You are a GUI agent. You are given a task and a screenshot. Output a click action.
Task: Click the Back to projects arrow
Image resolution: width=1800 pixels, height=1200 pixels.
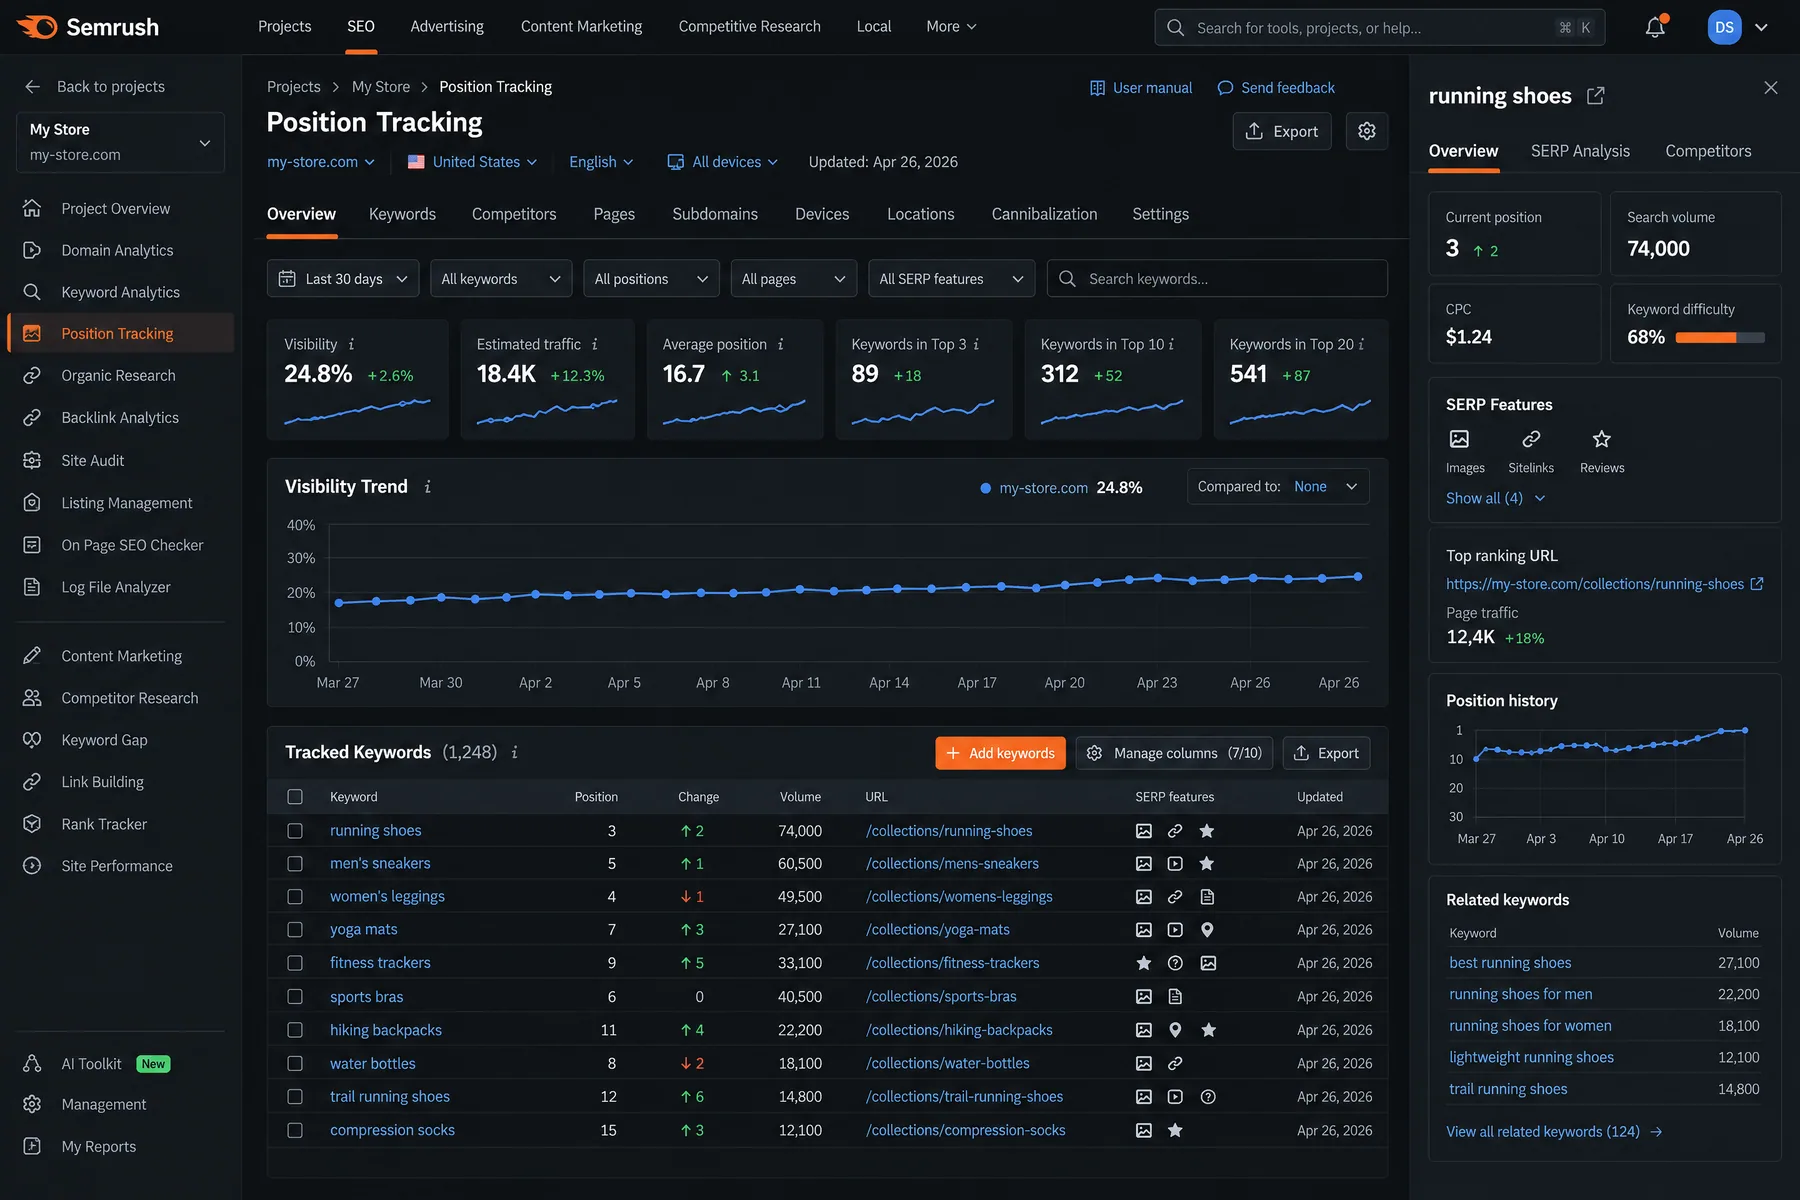[x=32, y=87]
